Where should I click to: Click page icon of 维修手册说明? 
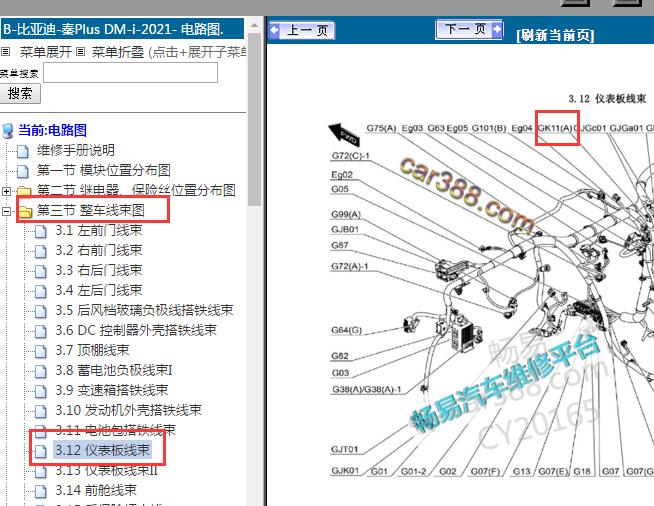(23, 151)
